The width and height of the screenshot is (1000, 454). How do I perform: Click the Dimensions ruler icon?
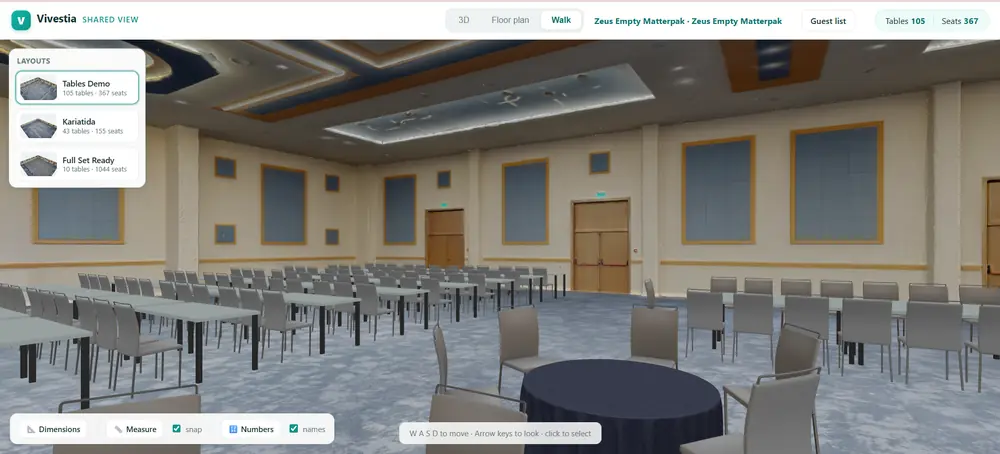(x=31, y=429)
